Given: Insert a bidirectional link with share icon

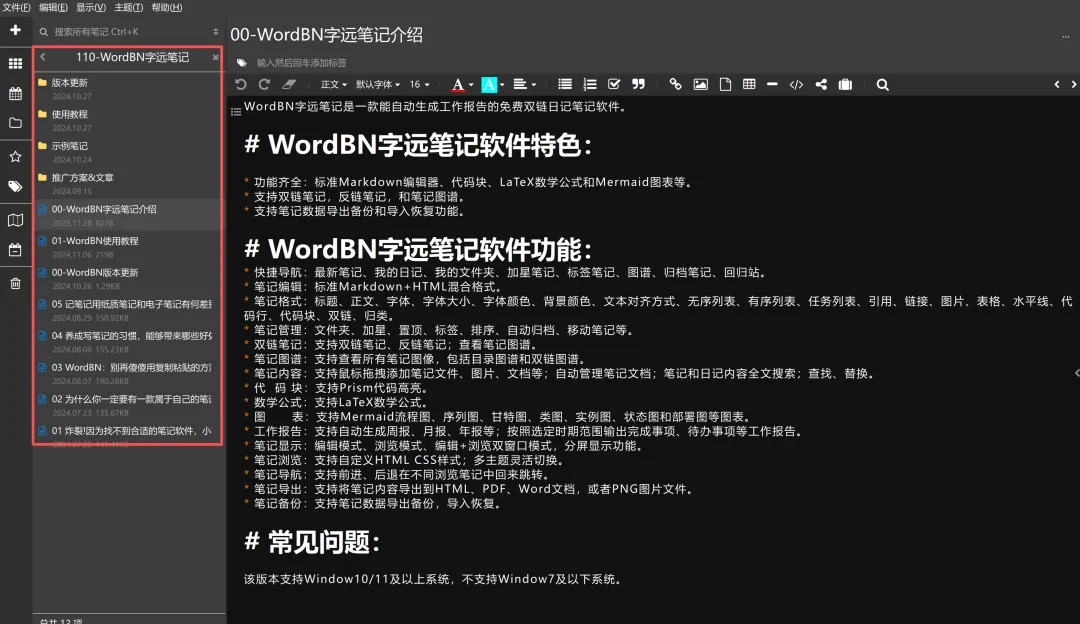Looking at the screenshot, I should 821,84.
